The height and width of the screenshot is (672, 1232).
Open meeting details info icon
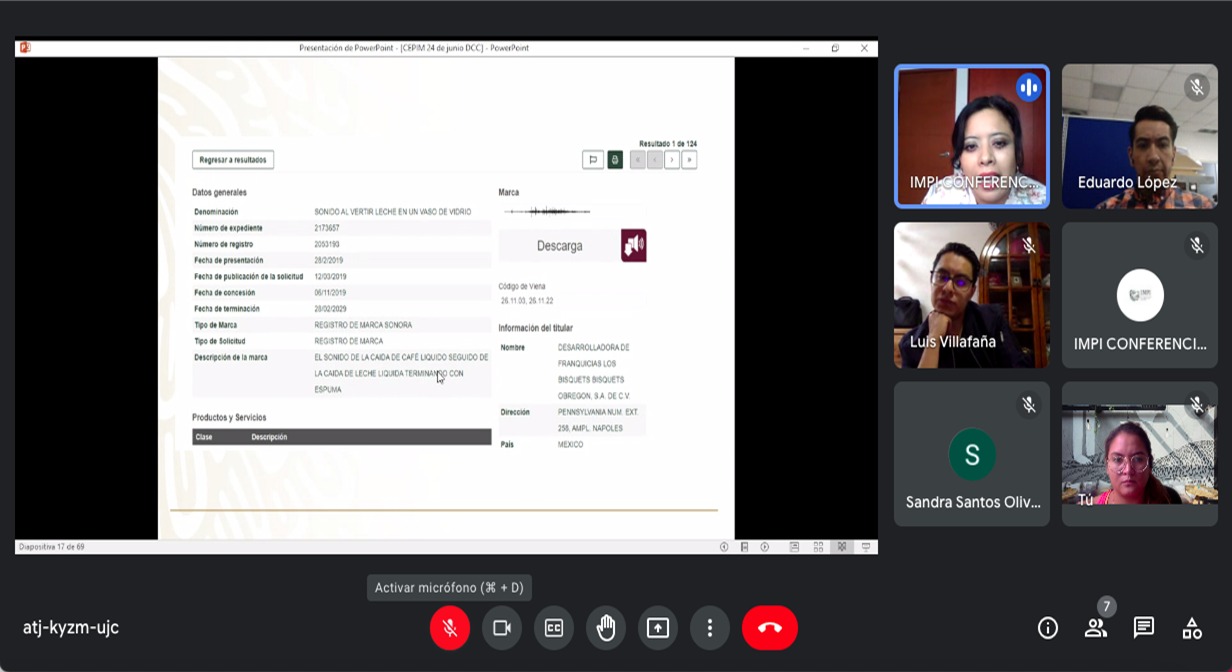(1048, 628)
